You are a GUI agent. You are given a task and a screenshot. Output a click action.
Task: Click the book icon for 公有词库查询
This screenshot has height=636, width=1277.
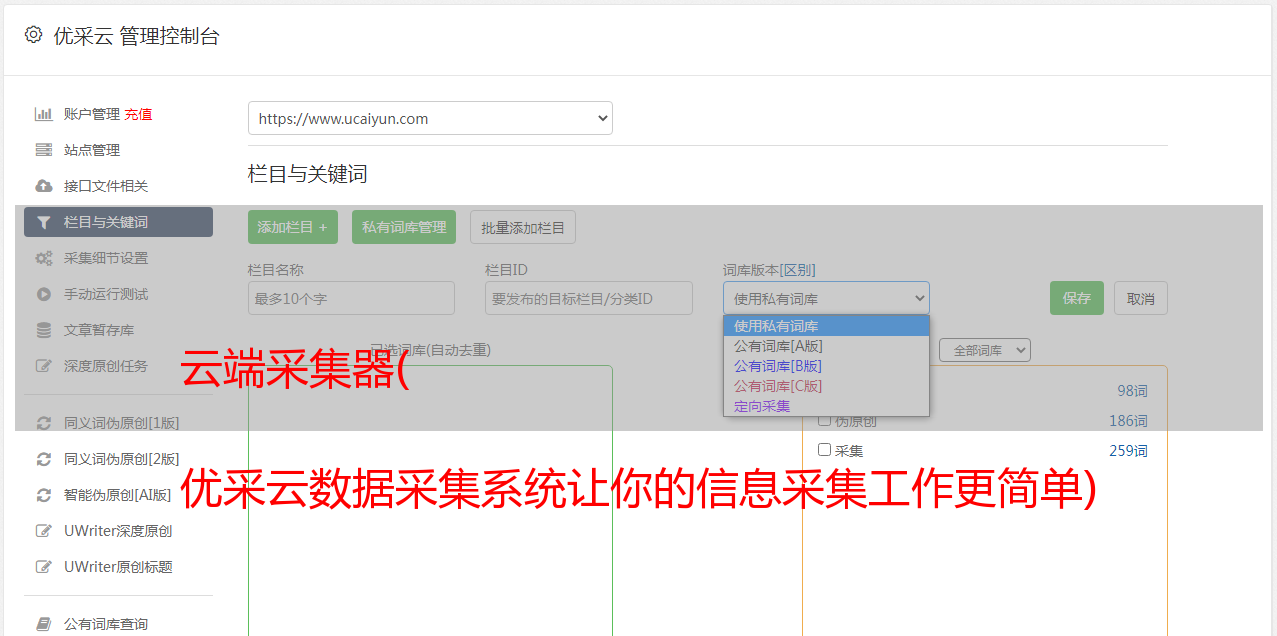[43, 624]
